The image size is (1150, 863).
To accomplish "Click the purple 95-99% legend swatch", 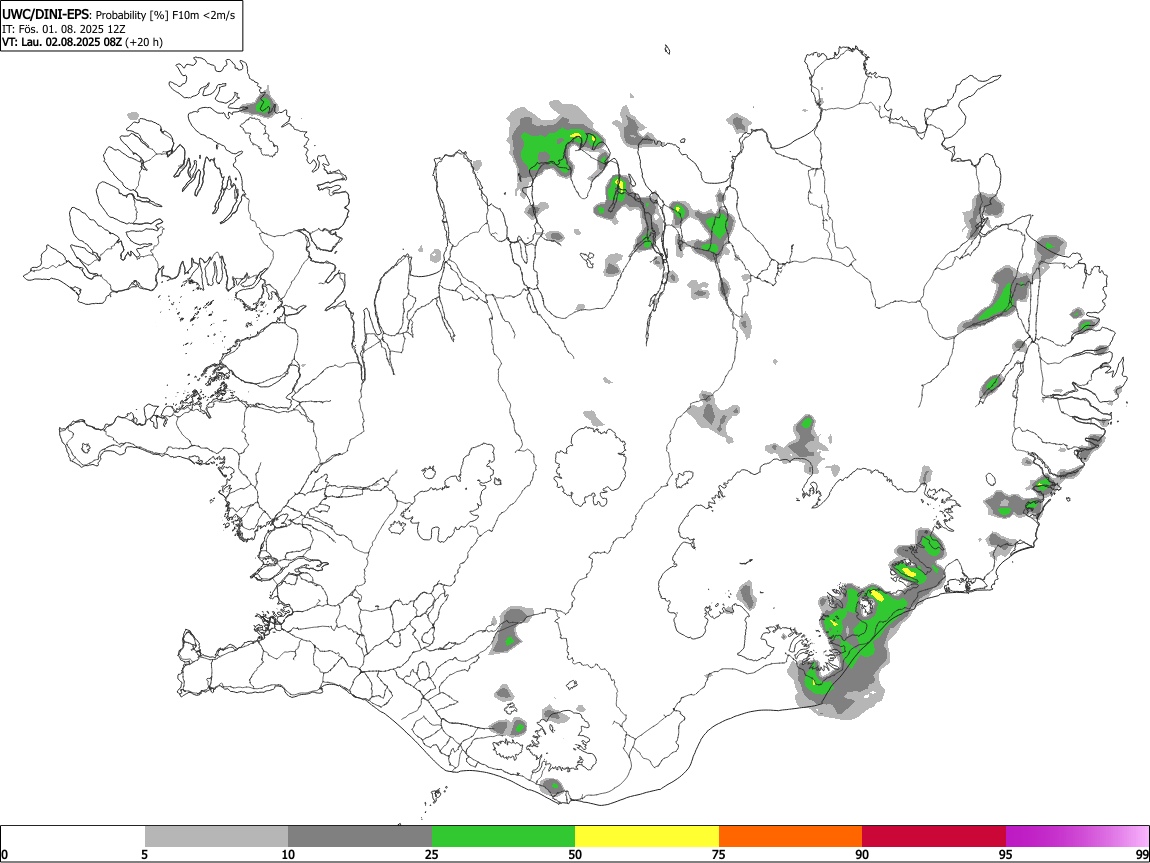I will pos(1077,836).
